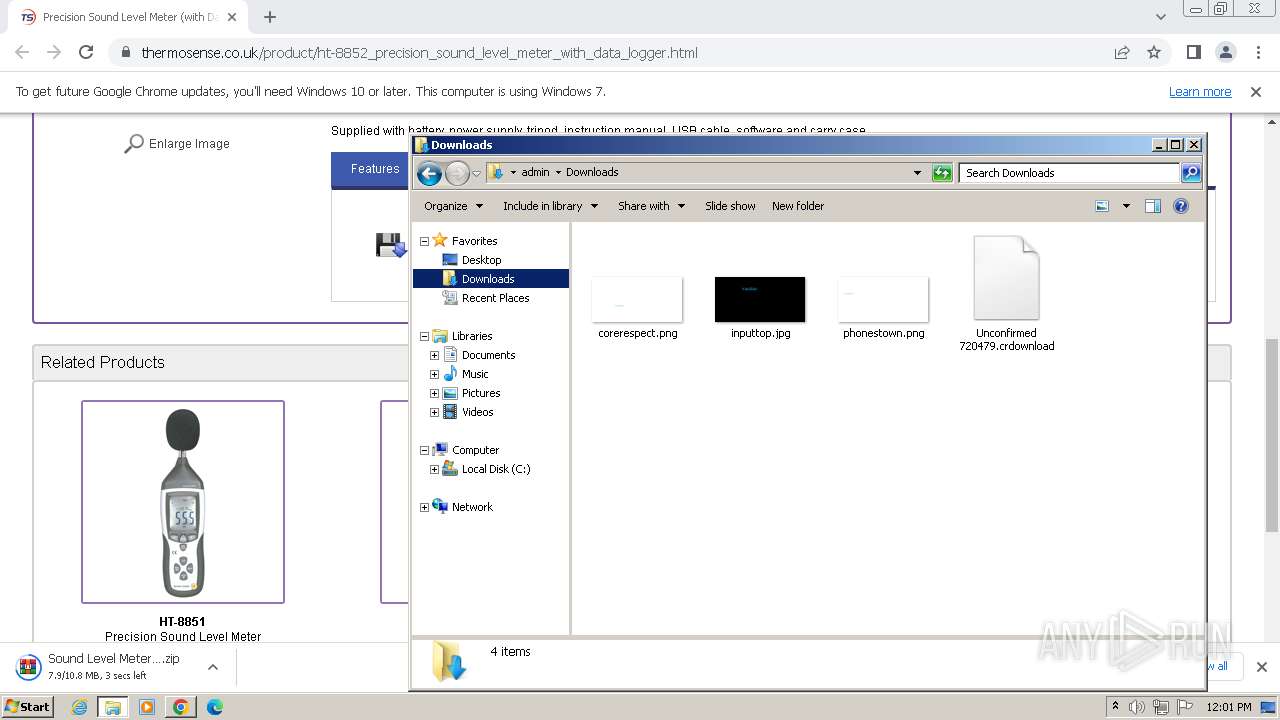Open recent pages dropdown arrow
The image size is (1280, 720).
click(x=477, y=173)
